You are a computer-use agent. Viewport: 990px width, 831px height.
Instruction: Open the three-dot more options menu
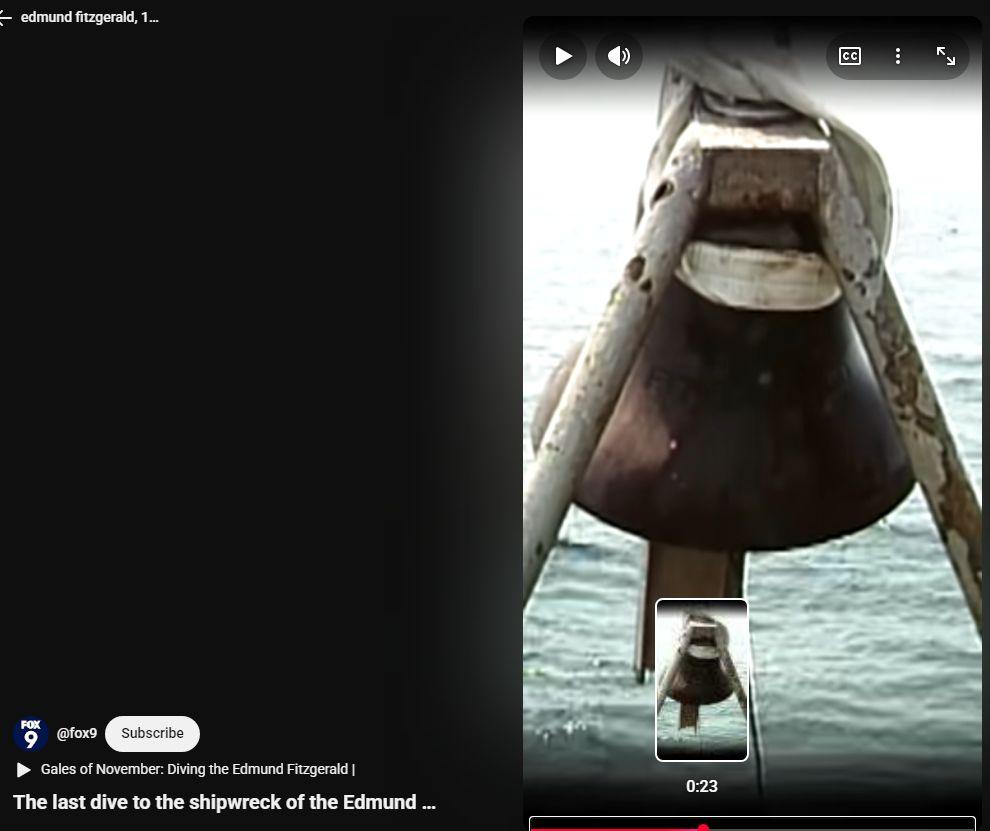click(x=897, y=56)
